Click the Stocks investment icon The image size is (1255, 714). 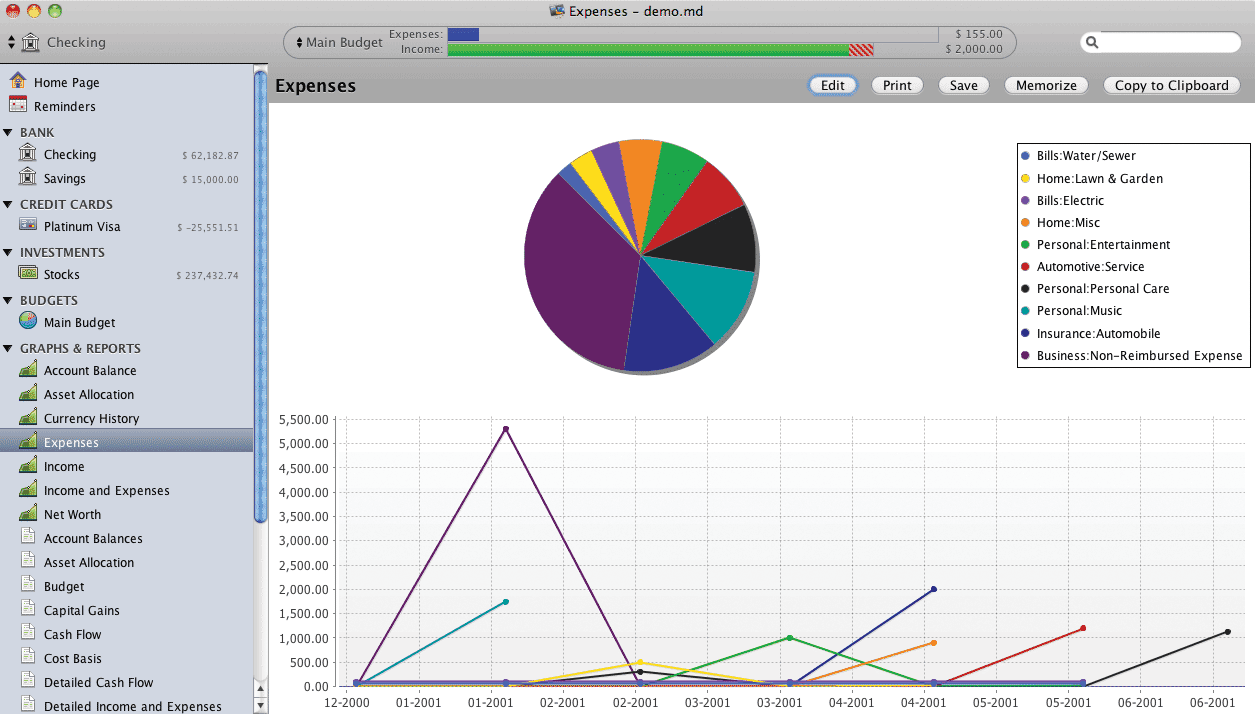[x=28, y=274]
